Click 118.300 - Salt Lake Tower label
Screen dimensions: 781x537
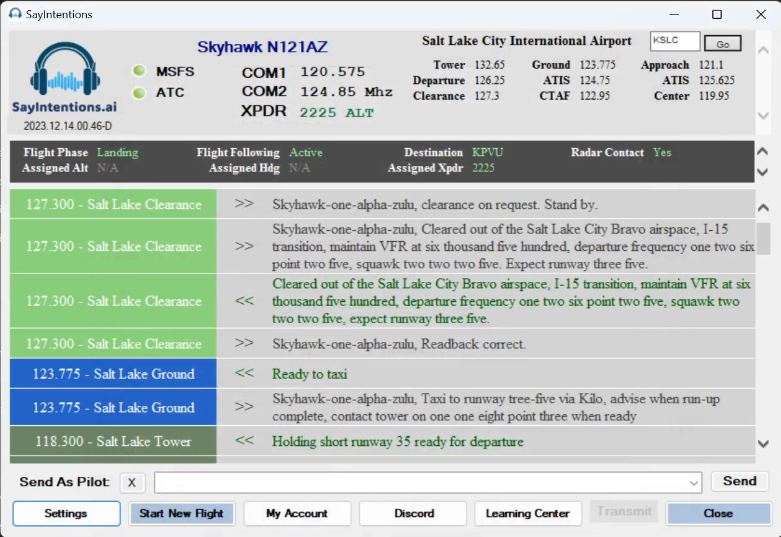(x=113, y=441)
